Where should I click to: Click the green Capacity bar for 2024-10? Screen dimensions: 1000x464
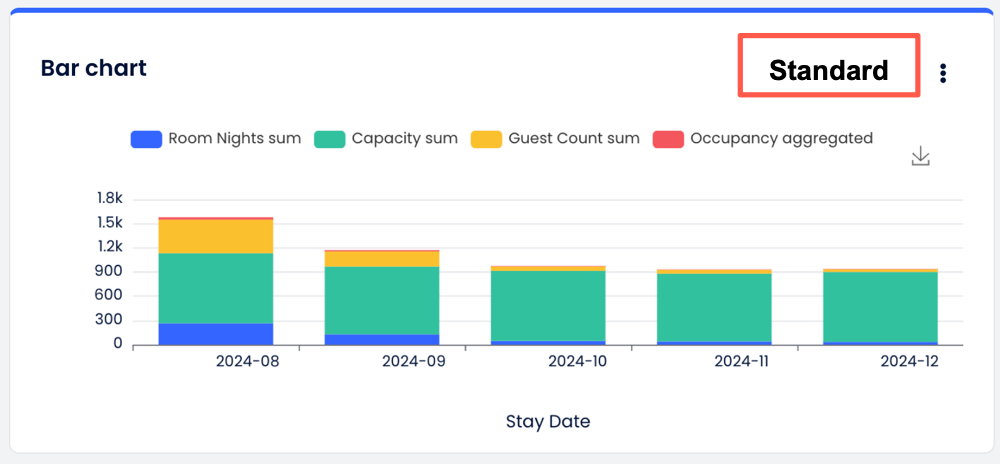point(548,305)
